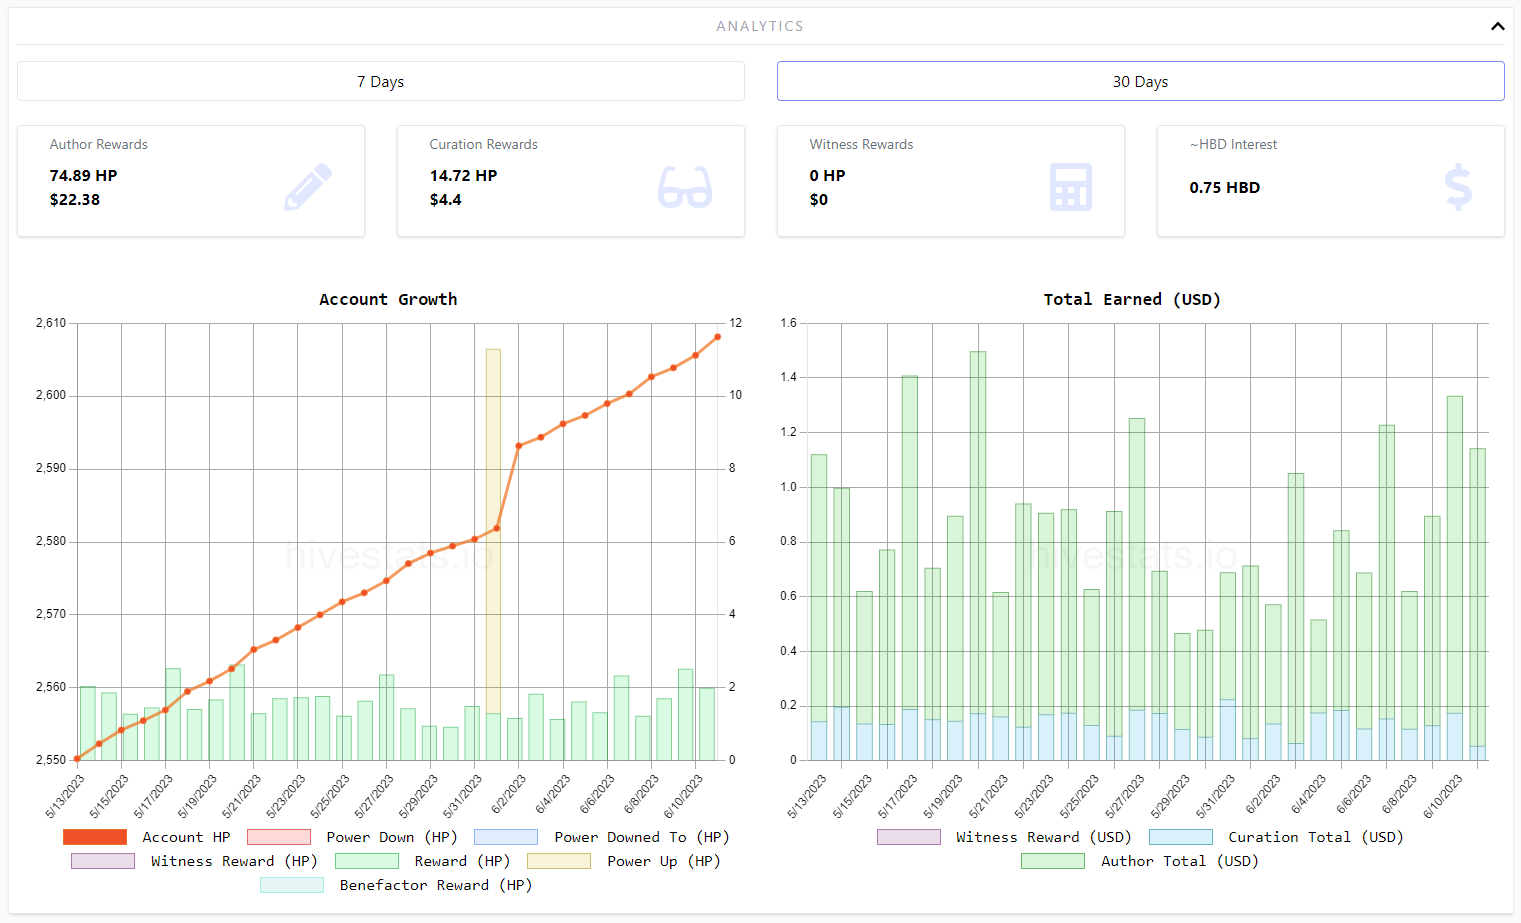The width and height of the screenshot is (1521, 923).
Task: Click the Power Down (HP) legend label
Action: click(x=392, y=837)
